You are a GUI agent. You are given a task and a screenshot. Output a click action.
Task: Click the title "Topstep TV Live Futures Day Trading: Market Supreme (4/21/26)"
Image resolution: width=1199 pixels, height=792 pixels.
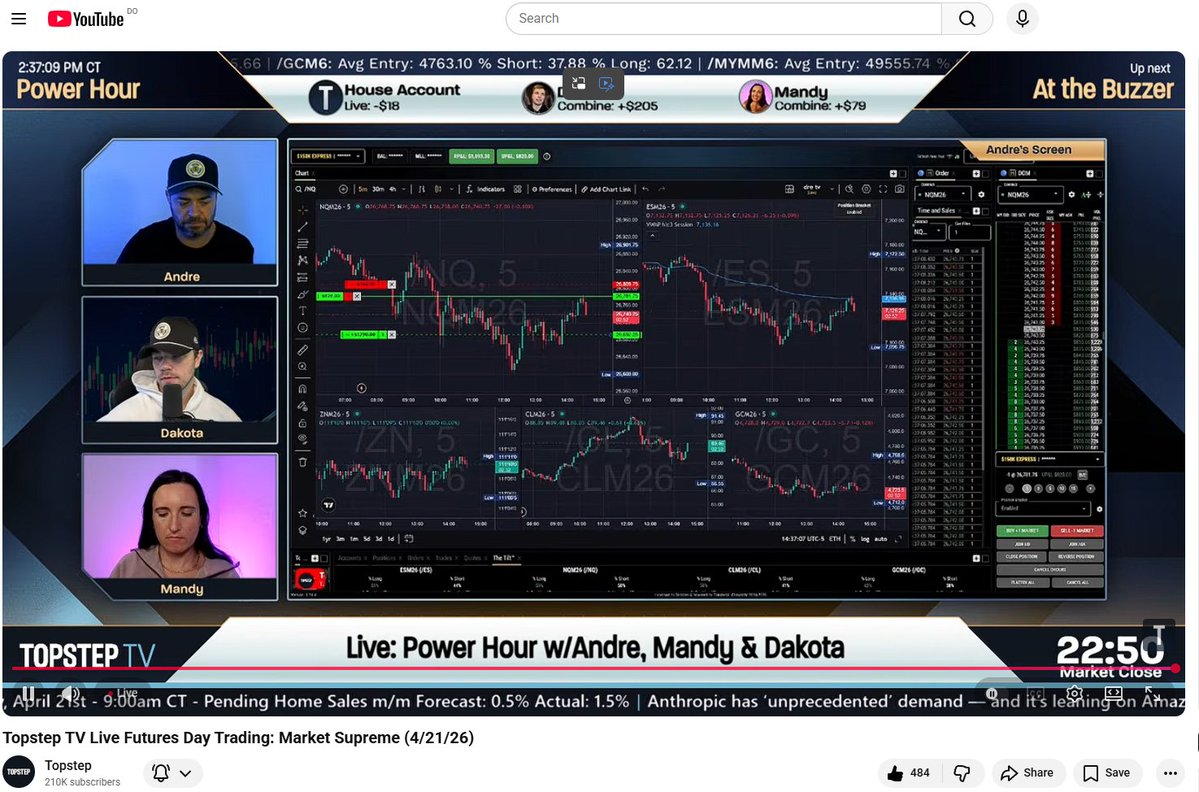[x=238, y=738]
